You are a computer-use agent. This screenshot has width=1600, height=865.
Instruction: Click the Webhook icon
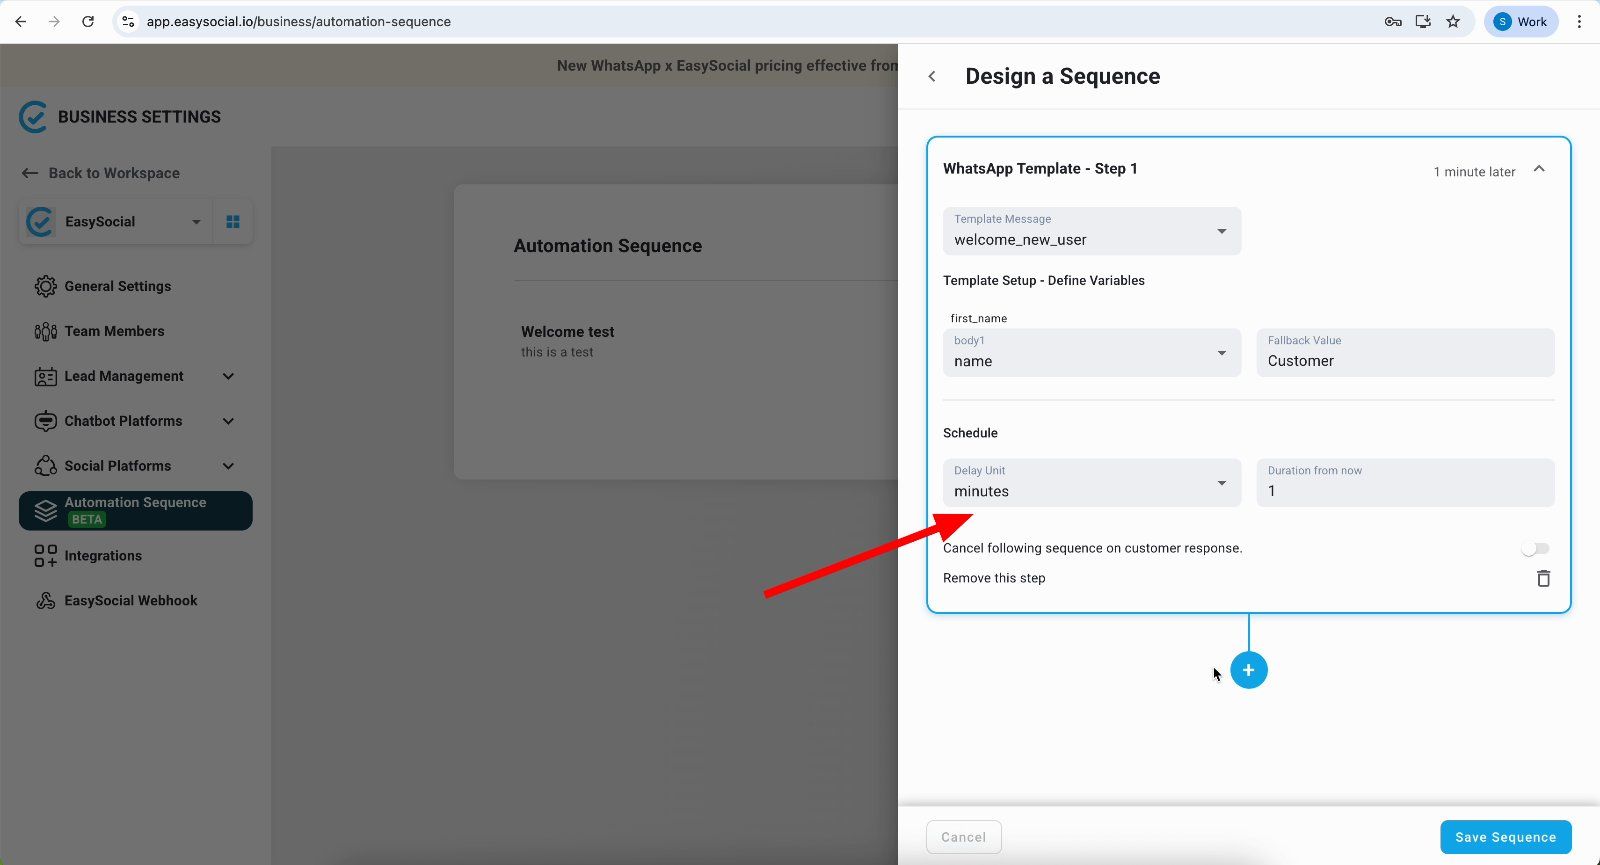tap(46, 601)
